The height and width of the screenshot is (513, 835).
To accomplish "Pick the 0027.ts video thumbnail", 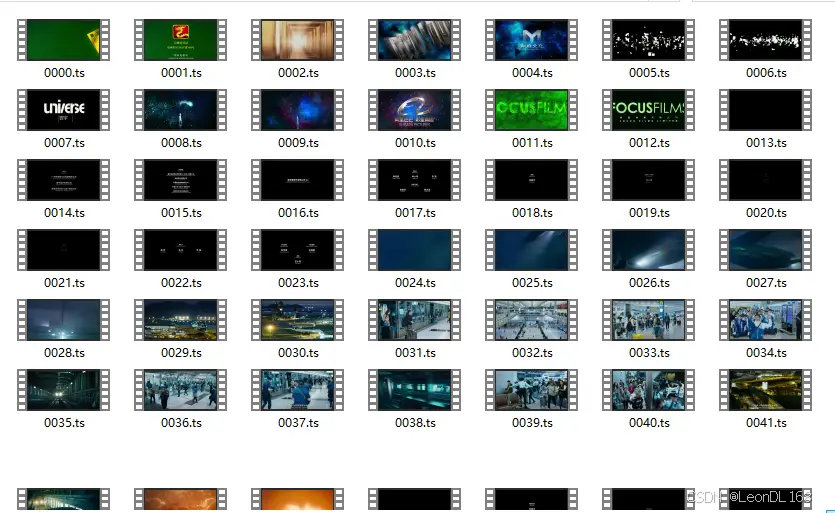I will pyautogui.click(x=766, y=250).
